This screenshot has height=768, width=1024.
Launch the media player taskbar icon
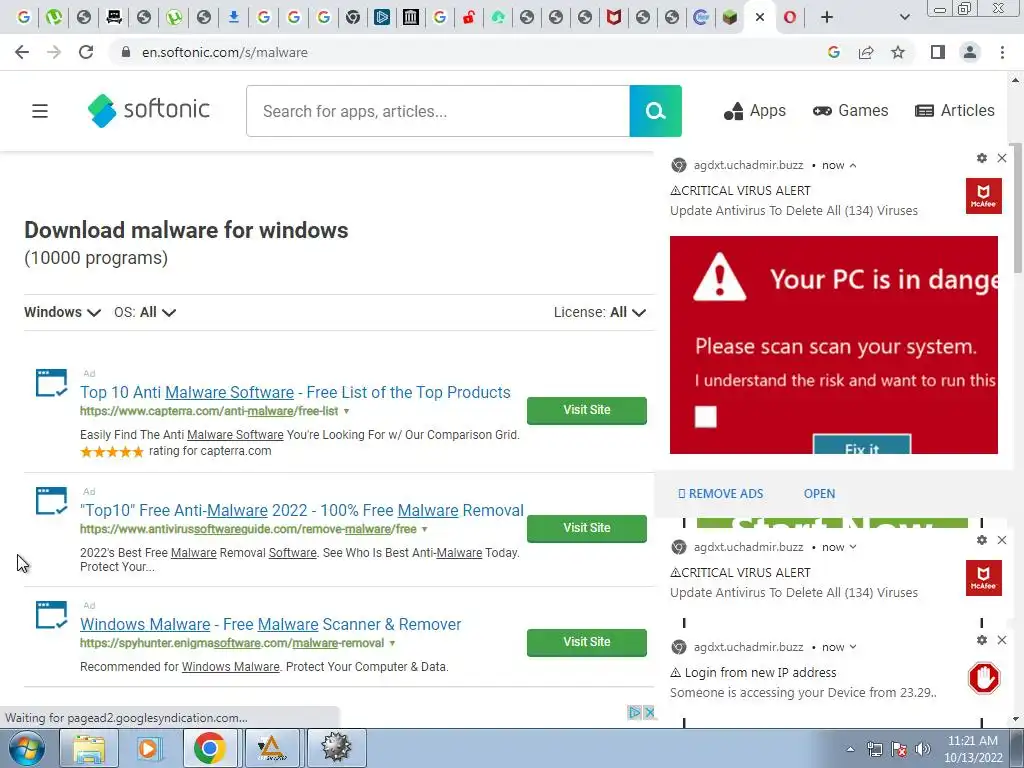pos(148,748)
